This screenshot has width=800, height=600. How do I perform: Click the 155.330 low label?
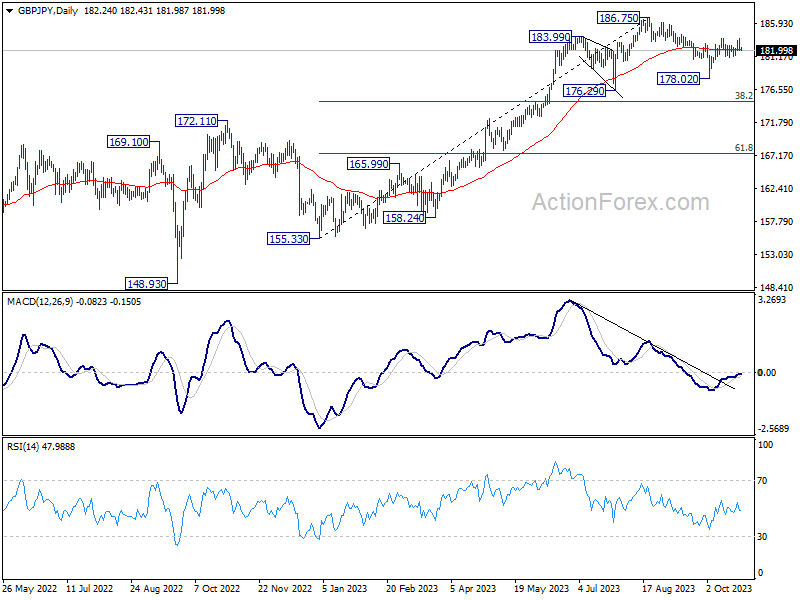pyautogui.click(x=288, y=239)
